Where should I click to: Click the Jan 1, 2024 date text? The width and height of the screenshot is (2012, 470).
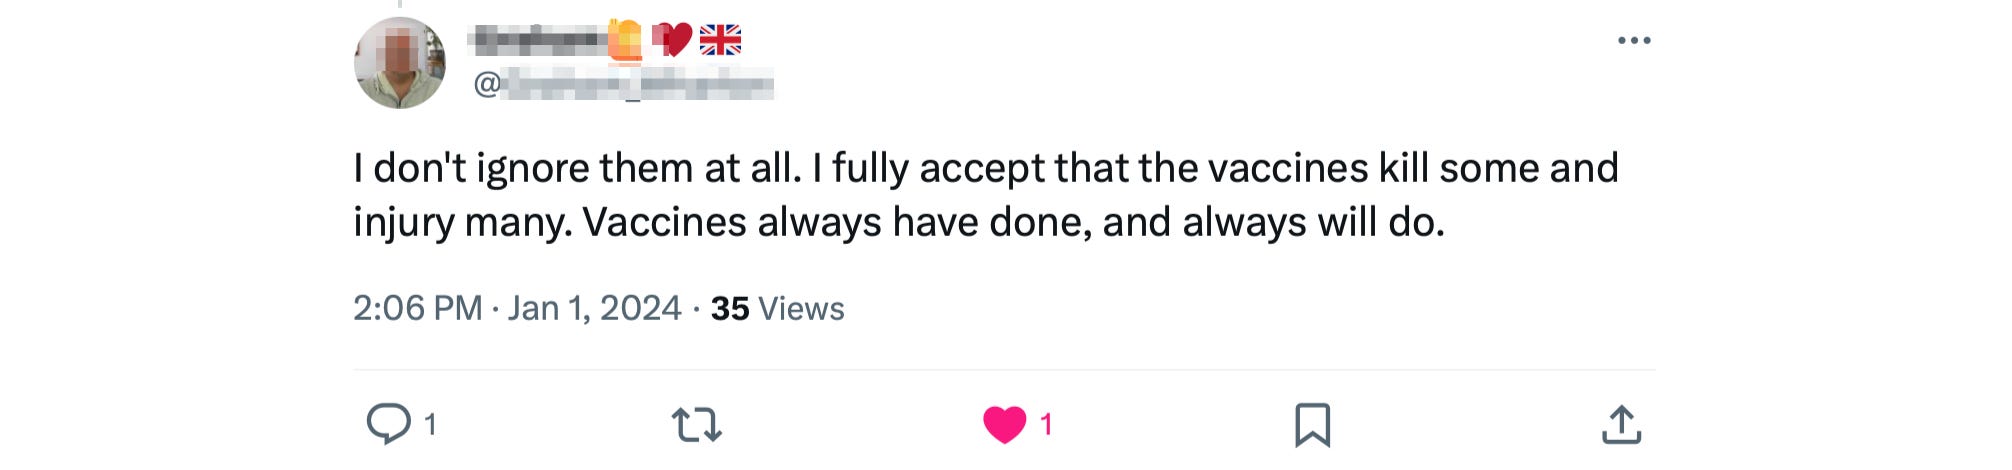coord(594,308)
